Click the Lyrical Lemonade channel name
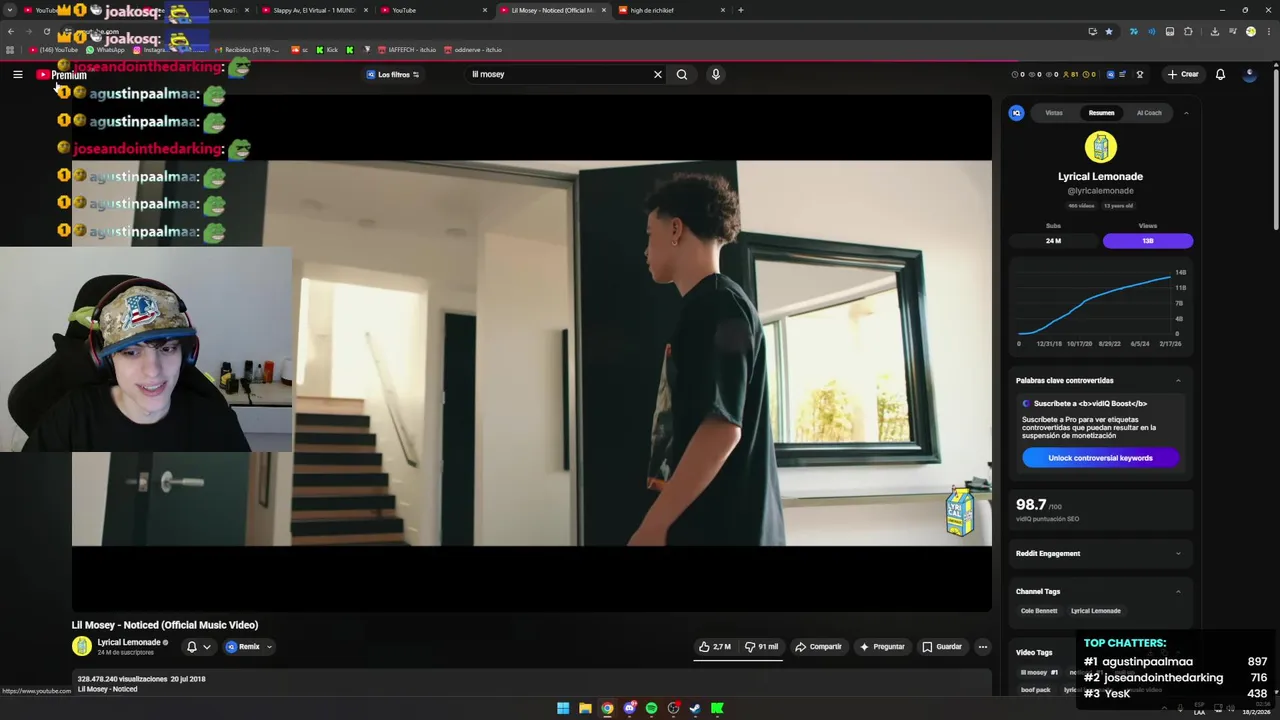This screenshot has width=1280, height=720. 1100,176
